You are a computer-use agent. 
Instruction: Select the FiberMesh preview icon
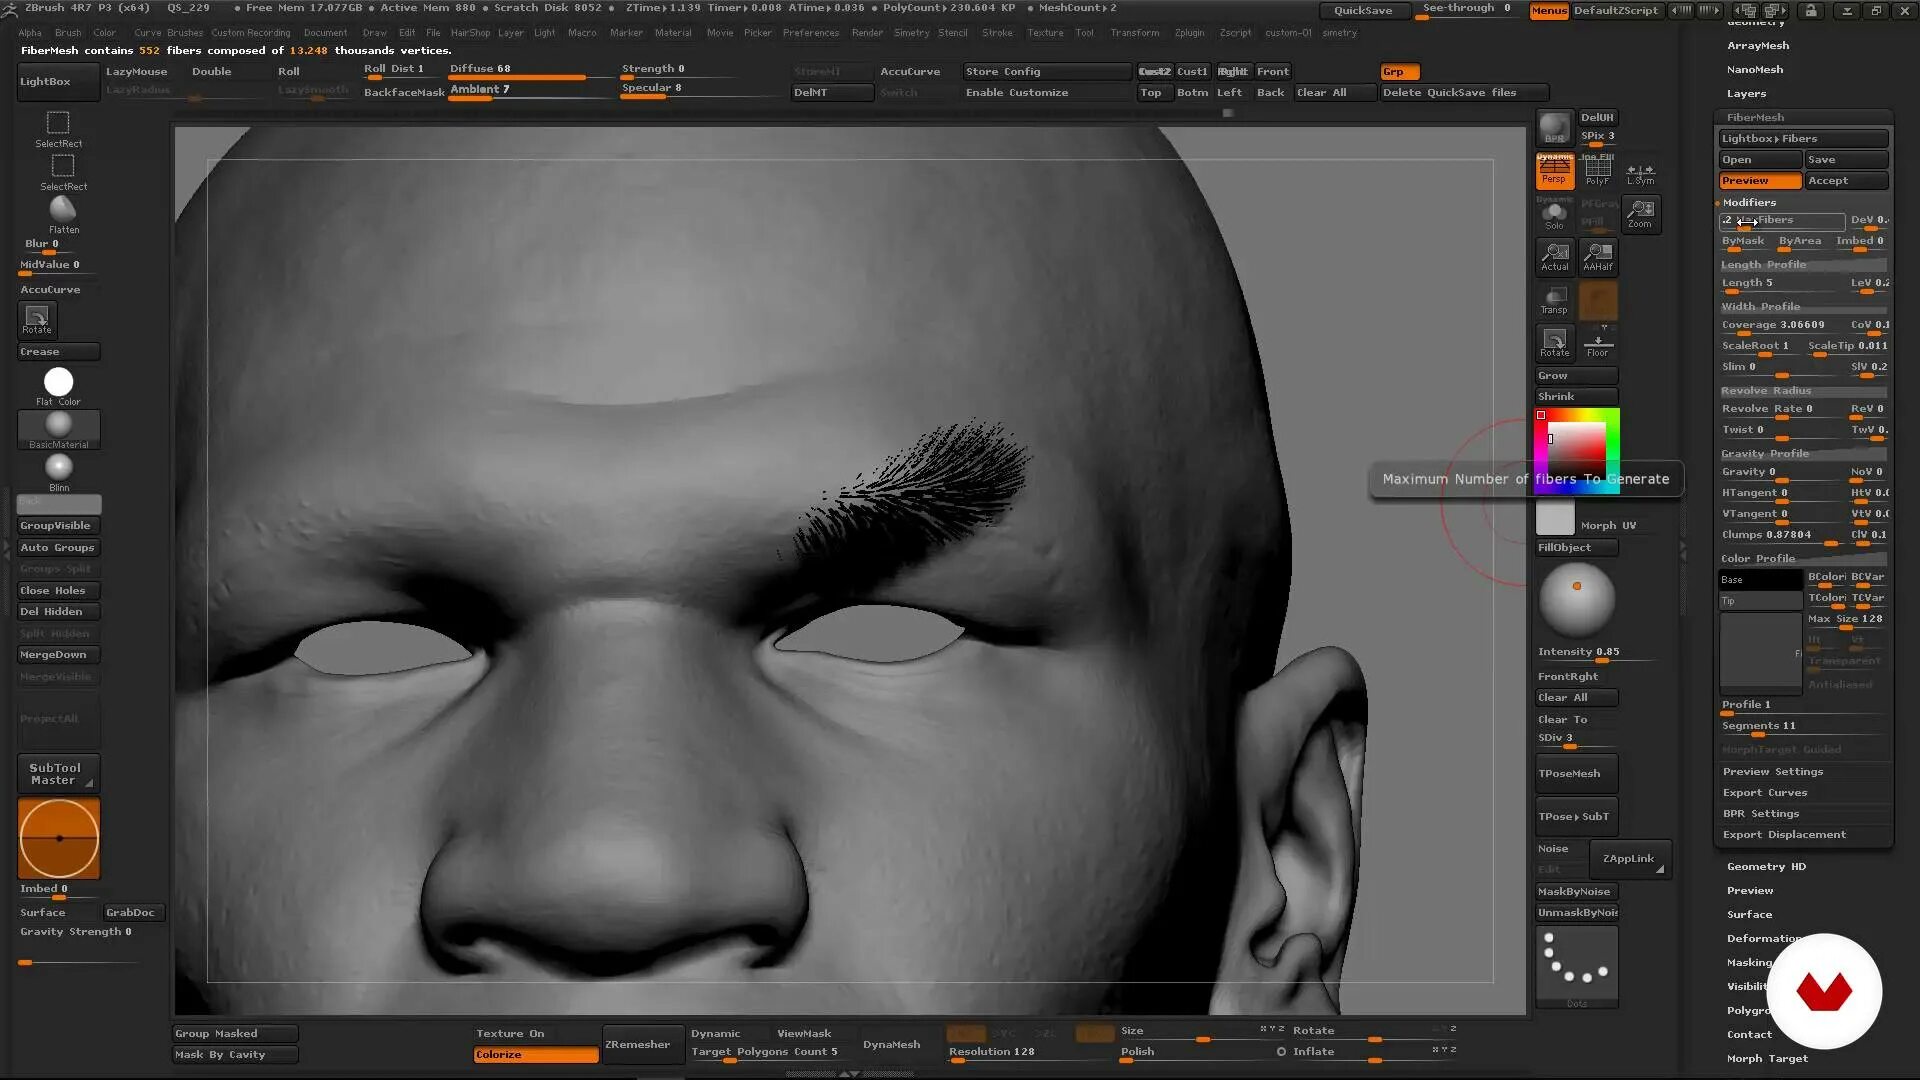[1760, 179]
